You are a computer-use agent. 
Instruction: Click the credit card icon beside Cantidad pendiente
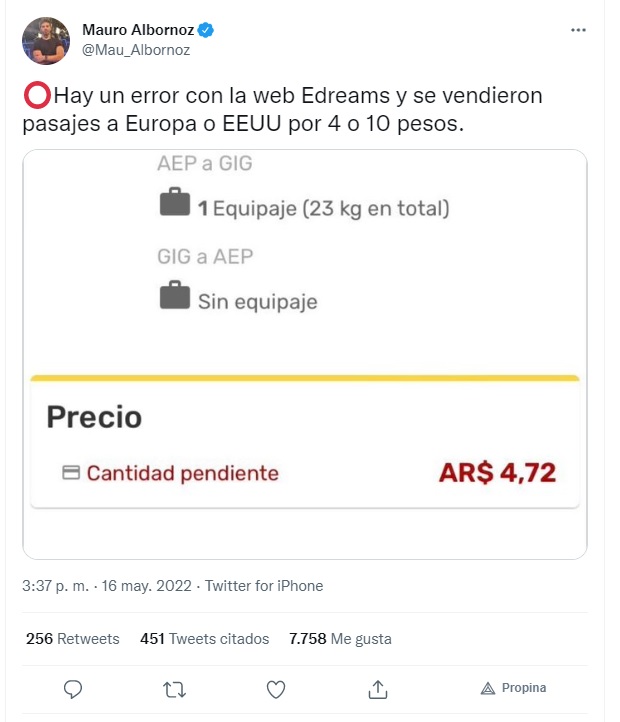point(71,472)
